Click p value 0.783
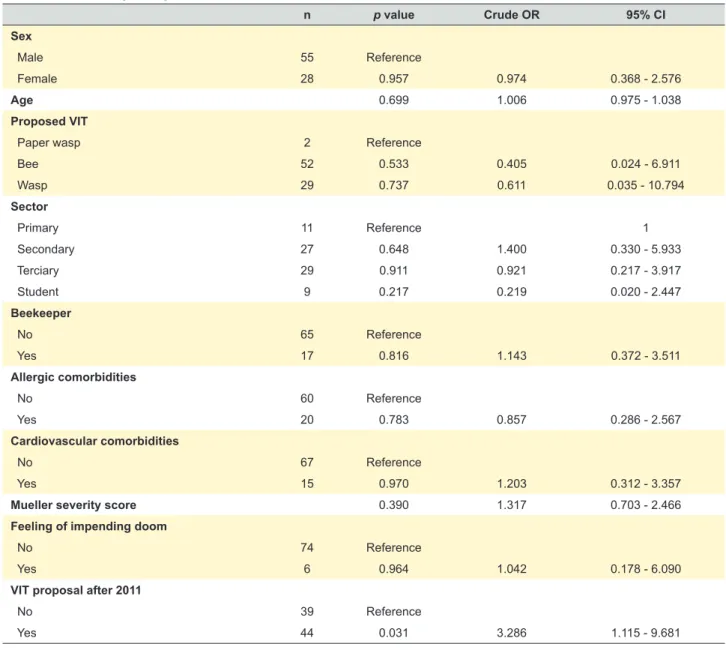 tap(394, 419)
